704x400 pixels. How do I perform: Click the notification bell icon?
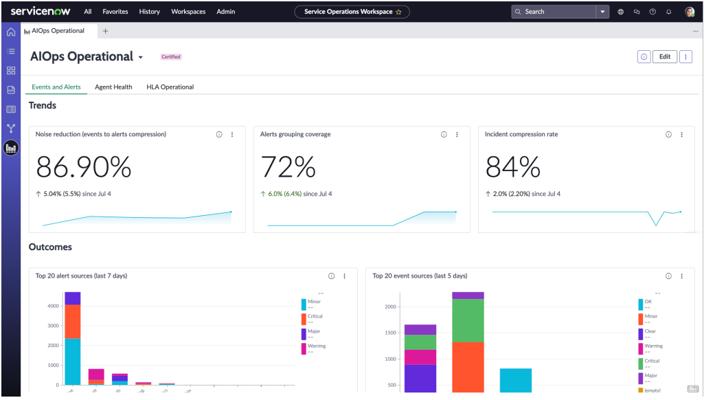coord(669,12)
